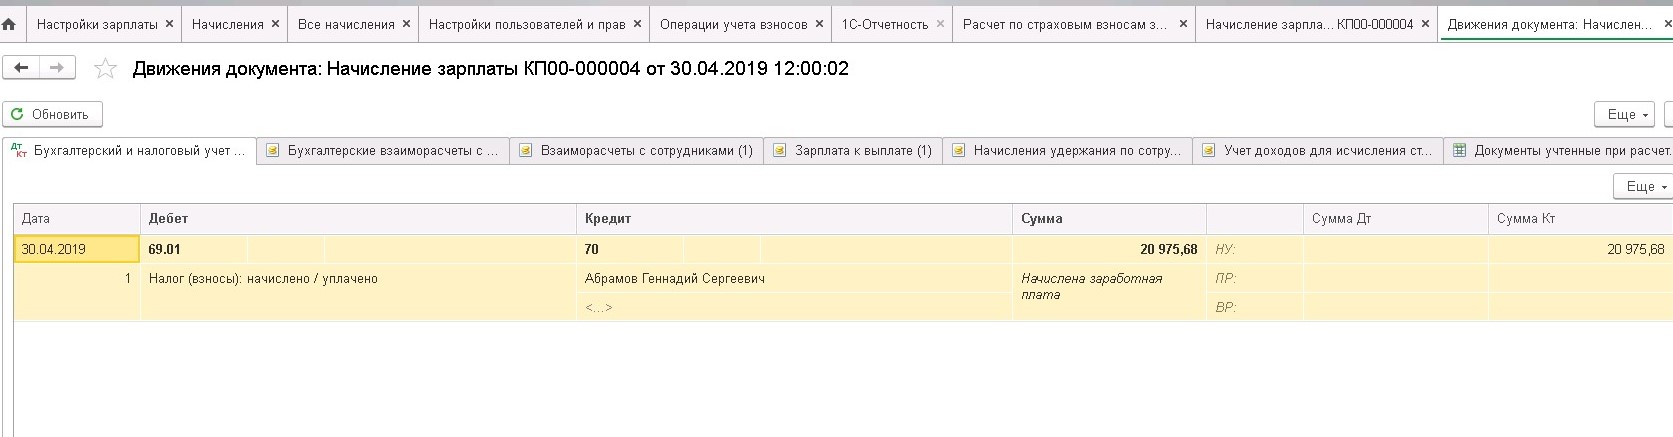1673x437 pixels.
Task: Go forward with the right arrow
Action: pos(56,68)
